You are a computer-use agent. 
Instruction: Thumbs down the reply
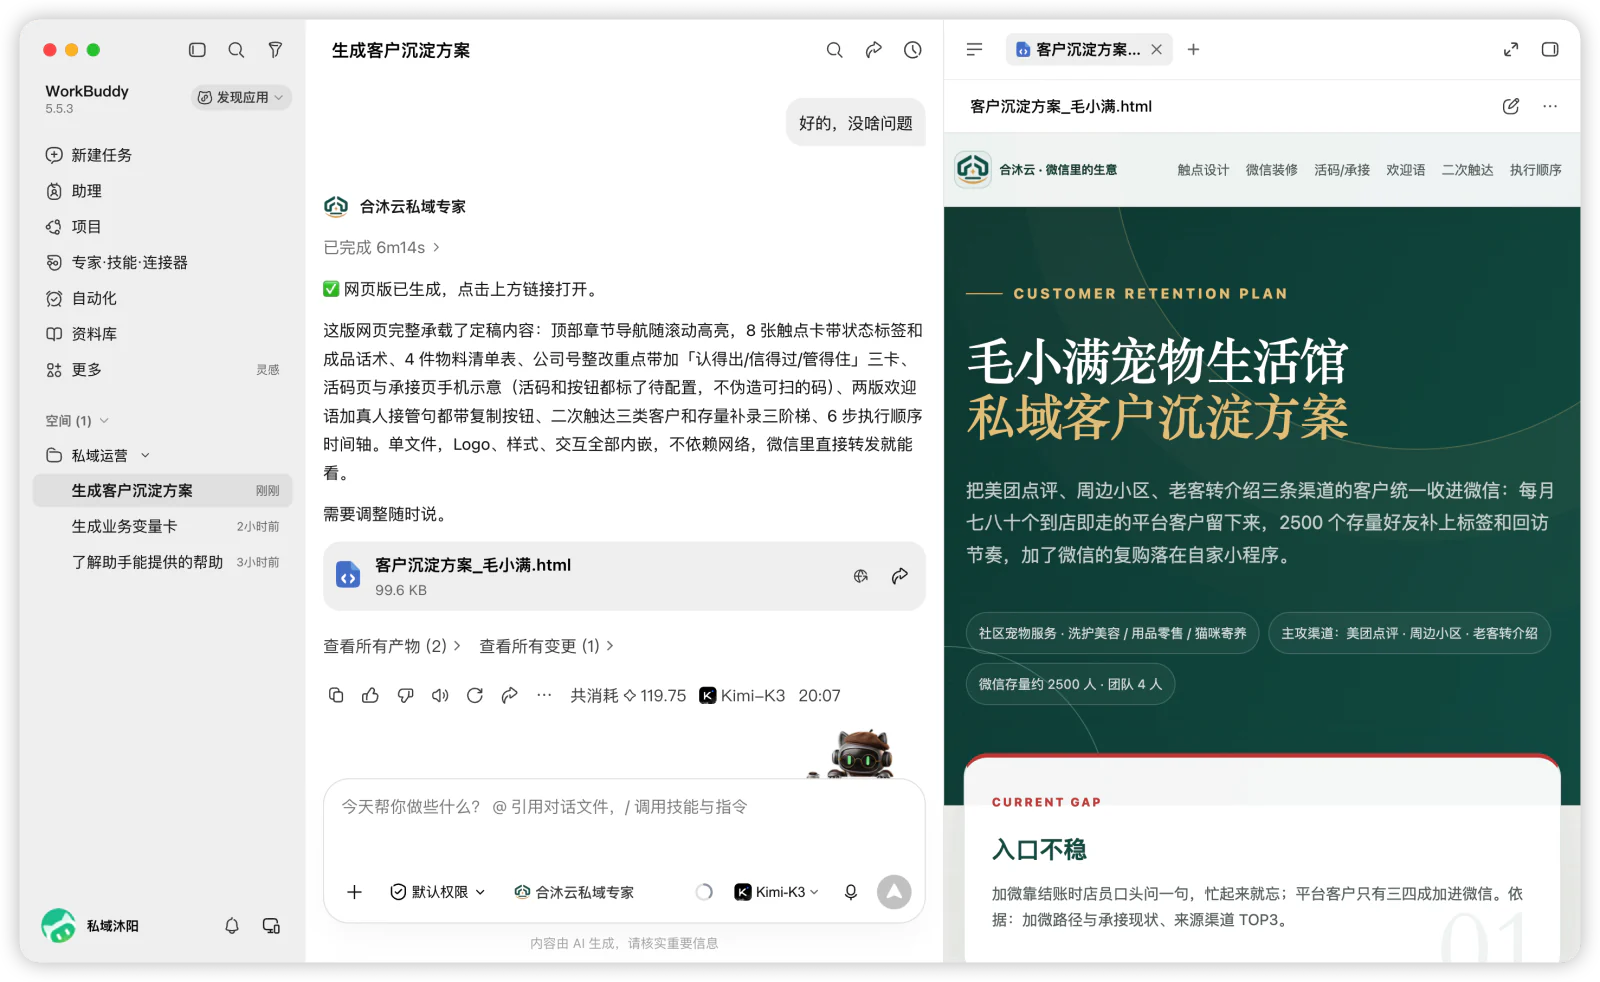405,695
